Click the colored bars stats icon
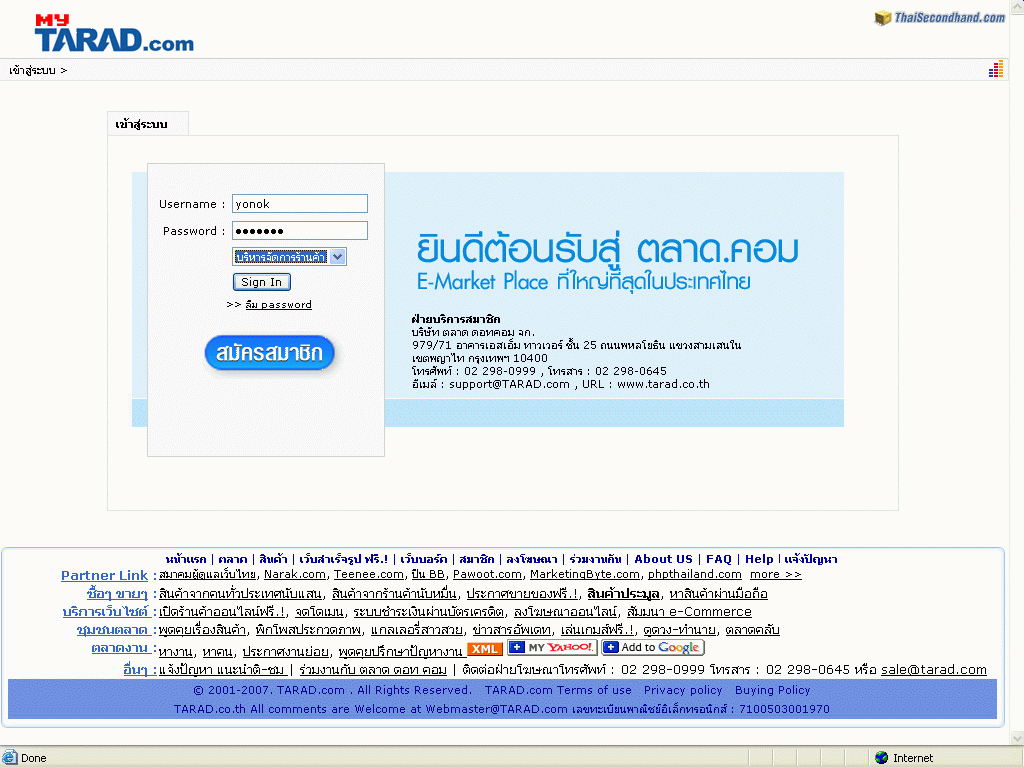The height and width of the screenshot is (768, 1024). coord(995,69)
